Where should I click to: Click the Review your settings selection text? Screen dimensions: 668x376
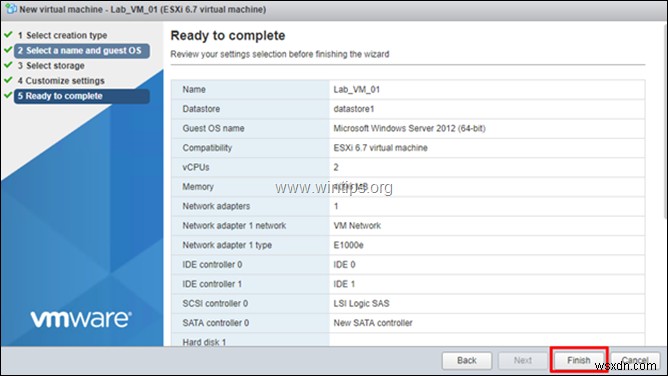(x=279, y=54)
